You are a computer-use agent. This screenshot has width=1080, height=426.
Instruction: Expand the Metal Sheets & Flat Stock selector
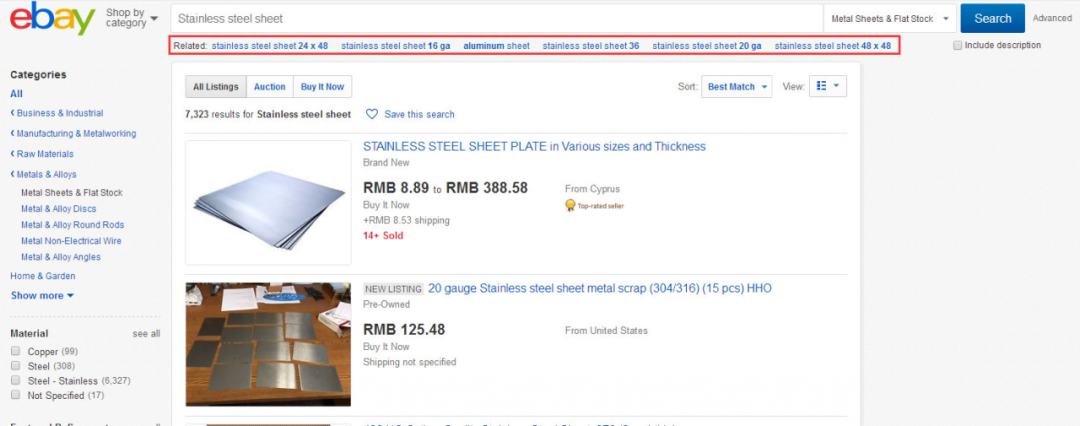tap(889, 19)
